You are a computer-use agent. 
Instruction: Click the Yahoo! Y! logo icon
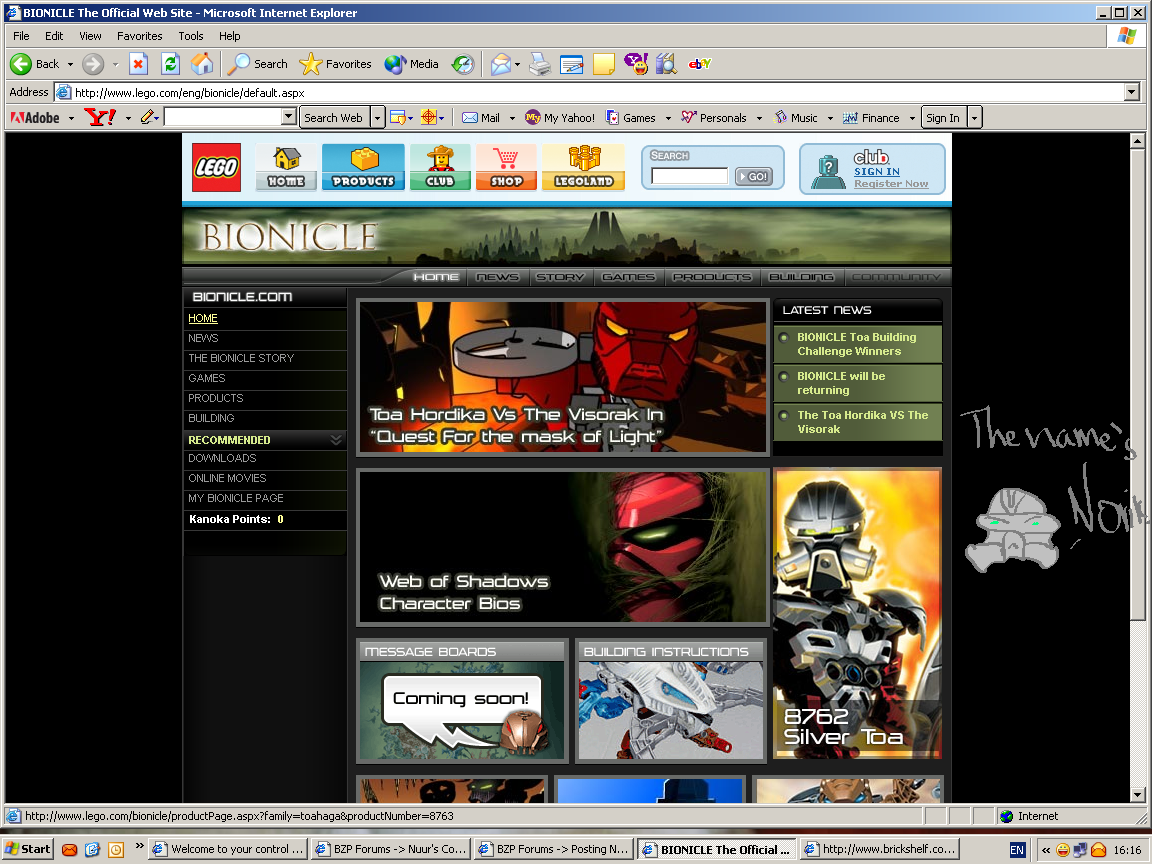coord(100,118)
